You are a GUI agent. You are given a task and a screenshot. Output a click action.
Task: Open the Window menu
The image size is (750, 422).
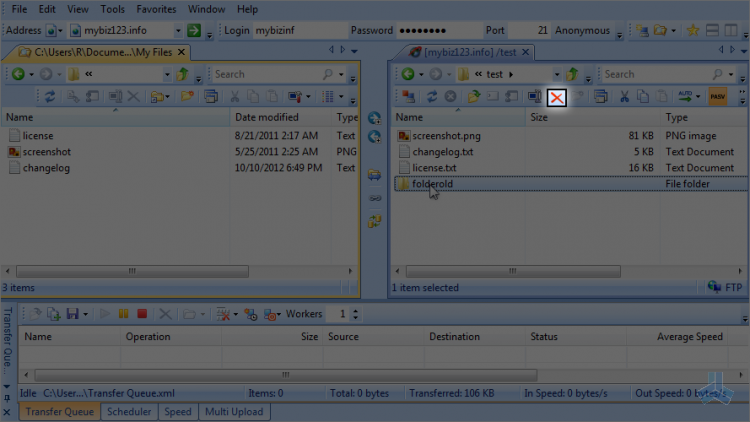[206, 9]
